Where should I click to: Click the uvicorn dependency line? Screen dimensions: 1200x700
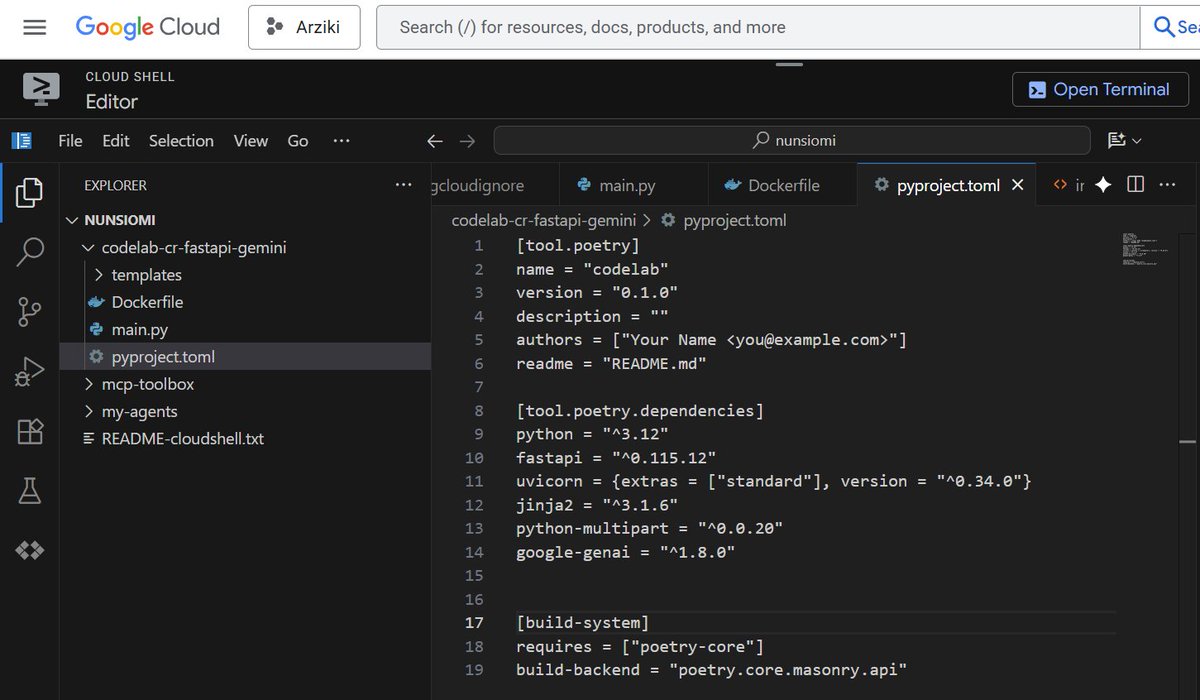773,481
